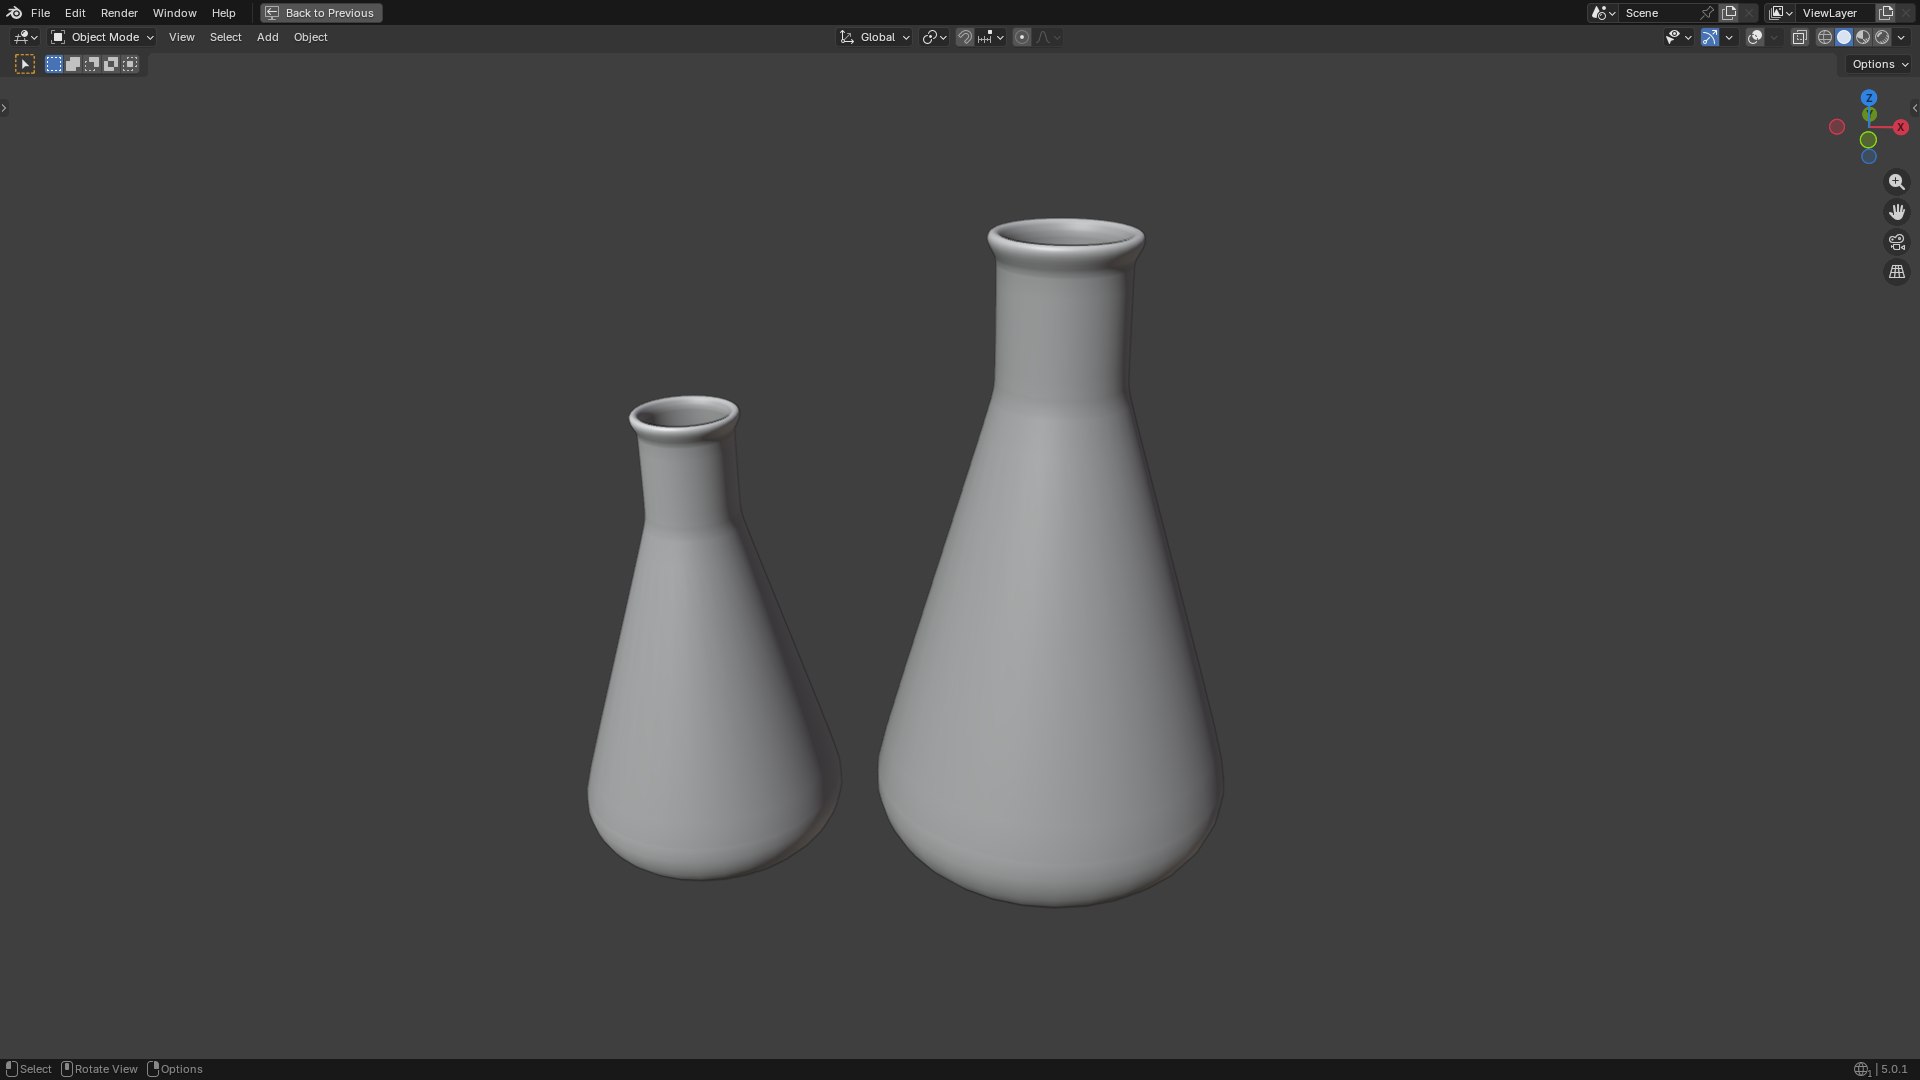Open the scene browse dropdown icon
Viewport: 1920px width, 1080px height.
coord(1603,13)
